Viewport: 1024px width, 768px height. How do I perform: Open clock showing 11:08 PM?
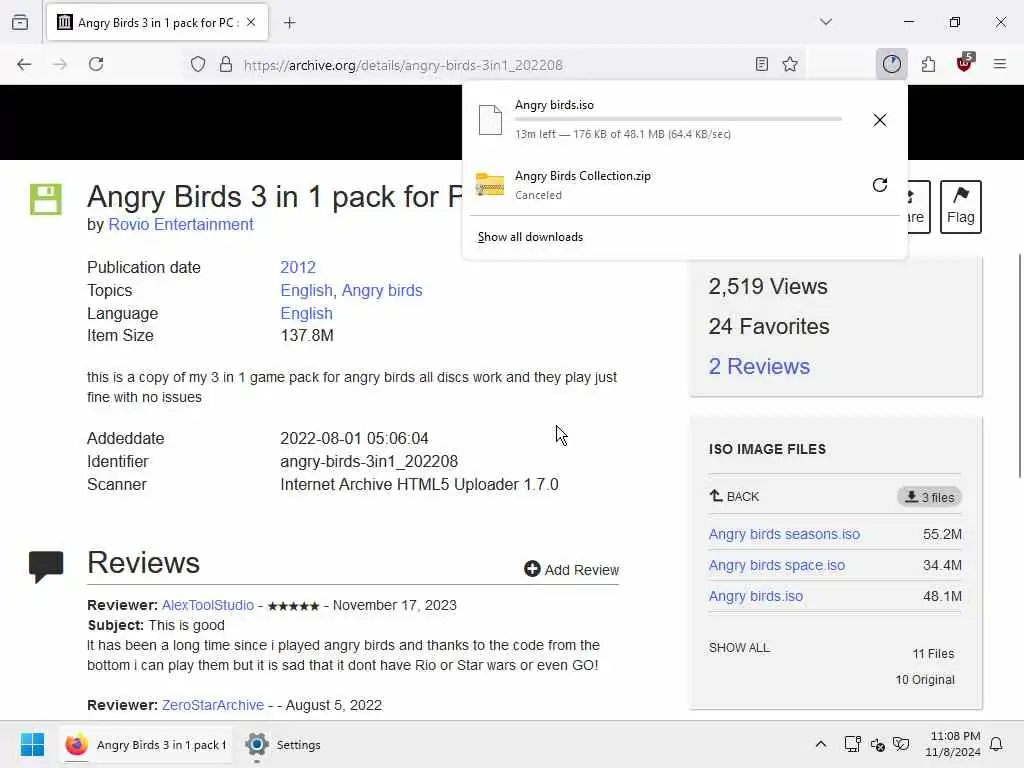953,744
